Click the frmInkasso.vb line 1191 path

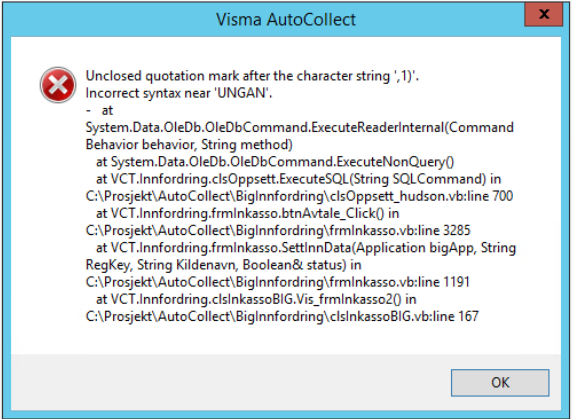[277, 282]
